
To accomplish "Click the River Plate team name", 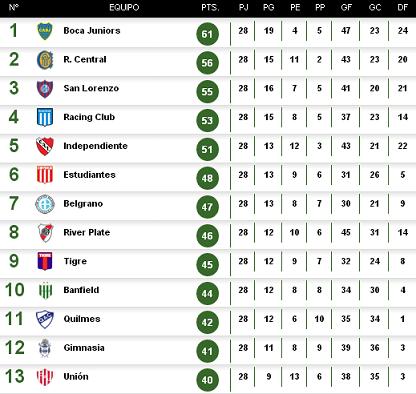I will pos(87,232).
